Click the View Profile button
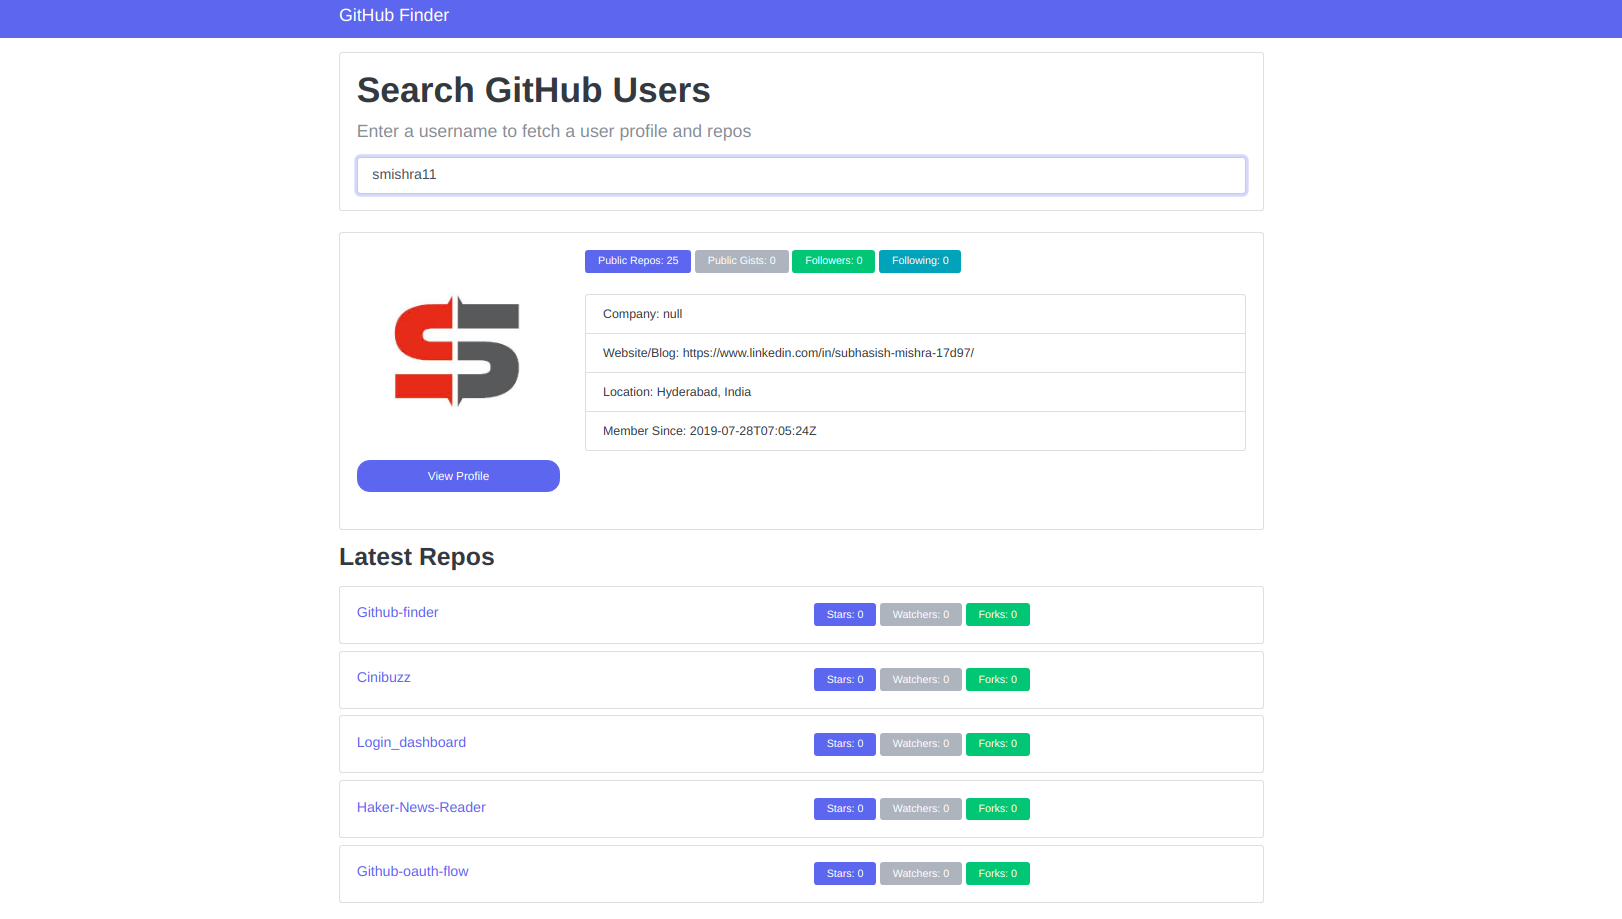 tap(458, 476)
